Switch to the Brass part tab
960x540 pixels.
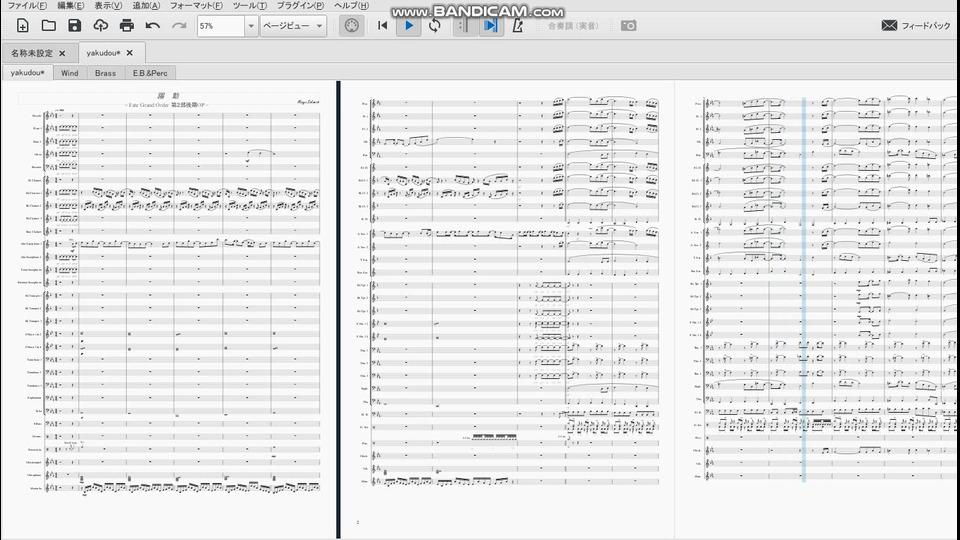click(105, 73)
